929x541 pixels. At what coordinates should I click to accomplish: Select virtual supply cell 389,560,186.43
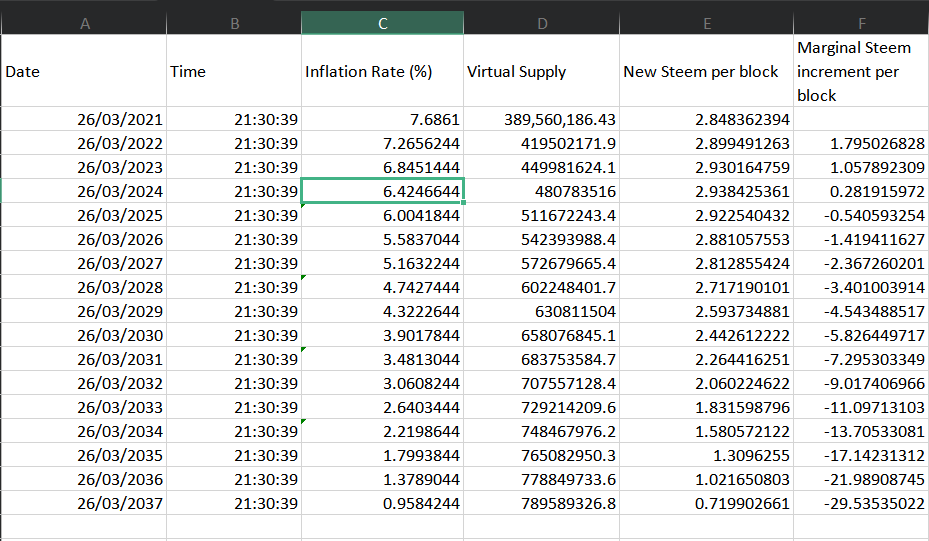[542, 119]
